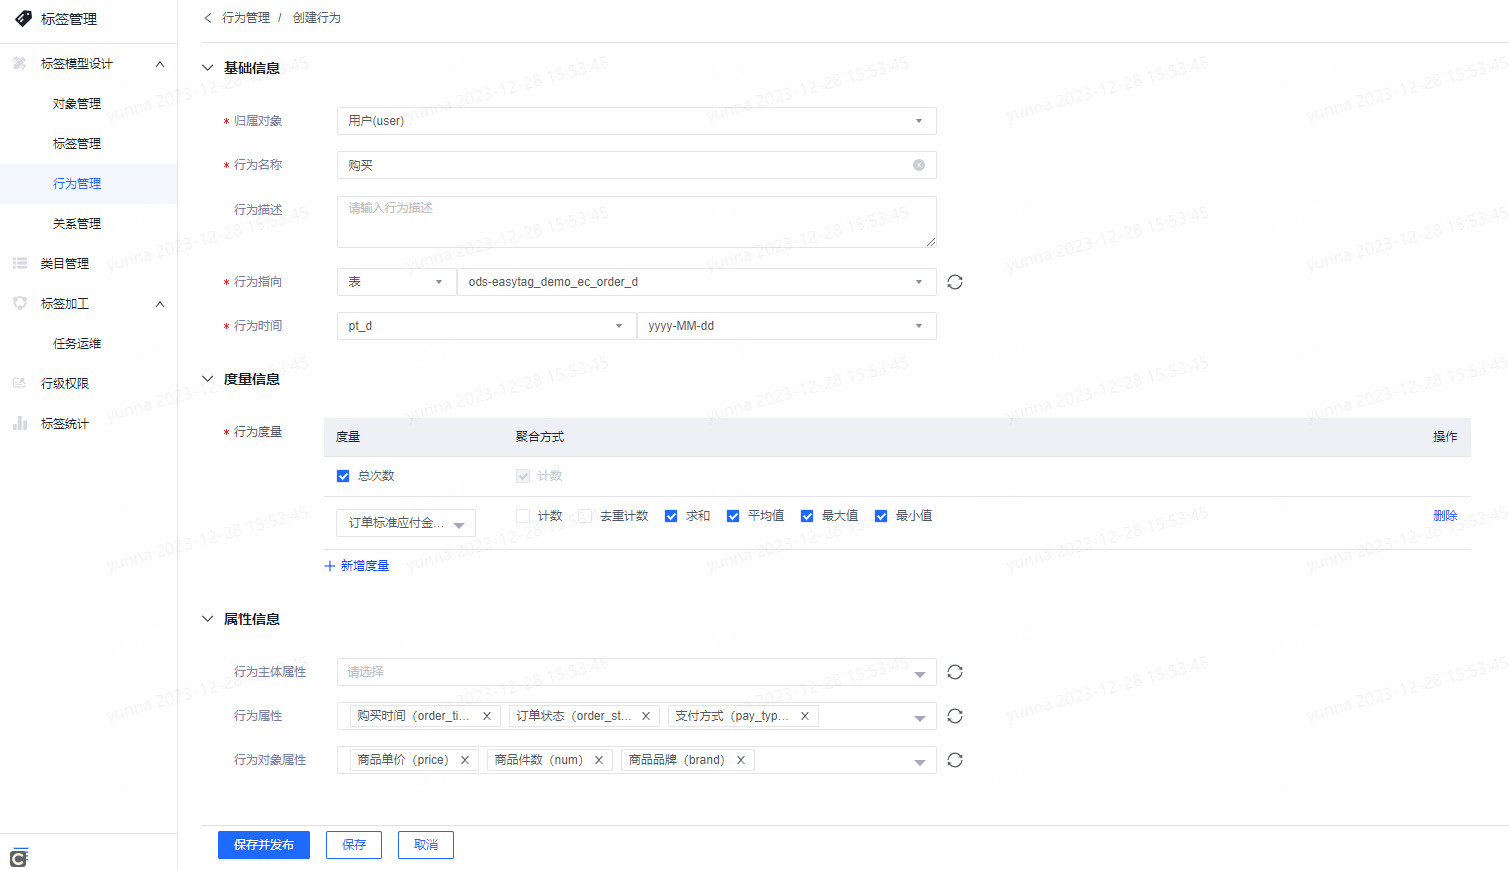The width and height of the screenshot is (1509, 869).
Task: Click the 标签模型设计 sidebar icon
Action: [20, 63]
